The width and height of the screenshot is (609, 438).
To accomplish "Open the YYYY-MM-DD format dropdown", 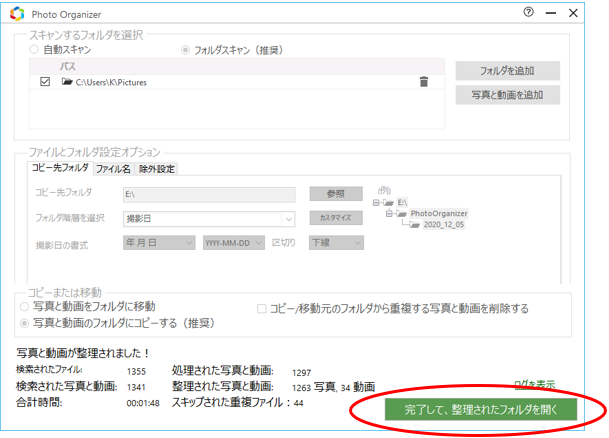I will pyautogui.click(x=234, y=243).
